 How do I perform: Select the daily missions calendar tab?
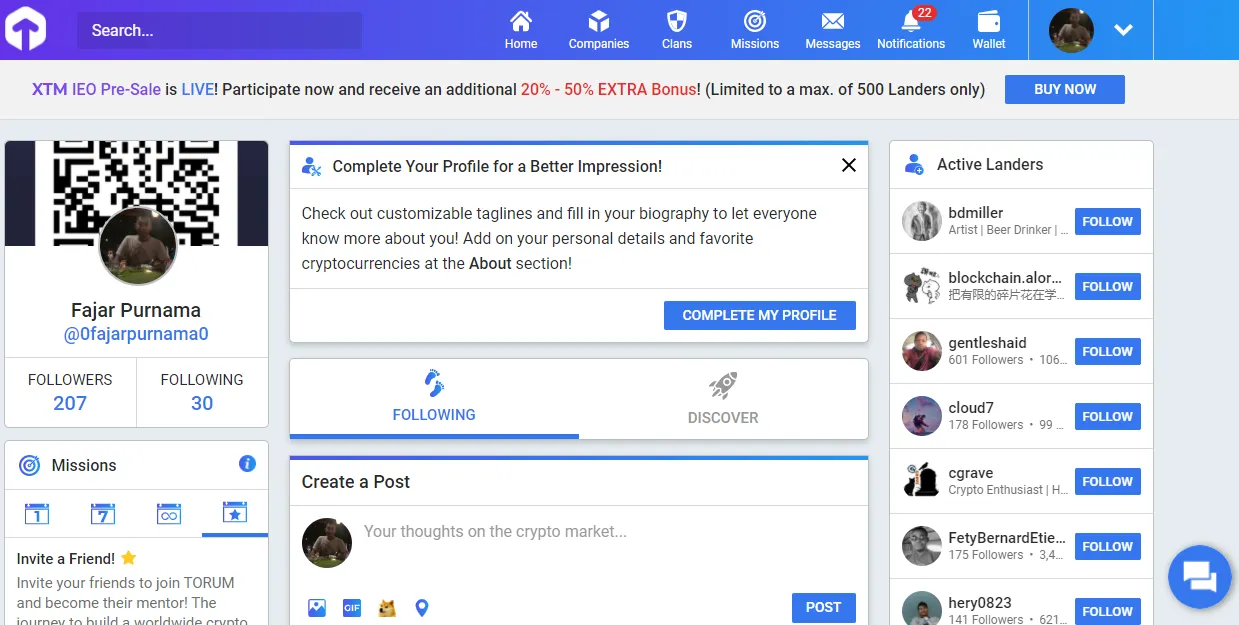coord(37,514)
